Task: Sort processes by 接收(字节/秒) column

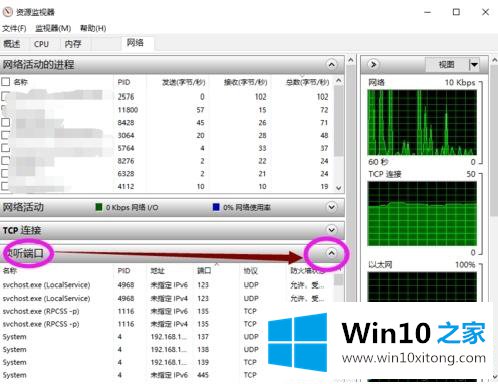Action: [x=245, y=82]
